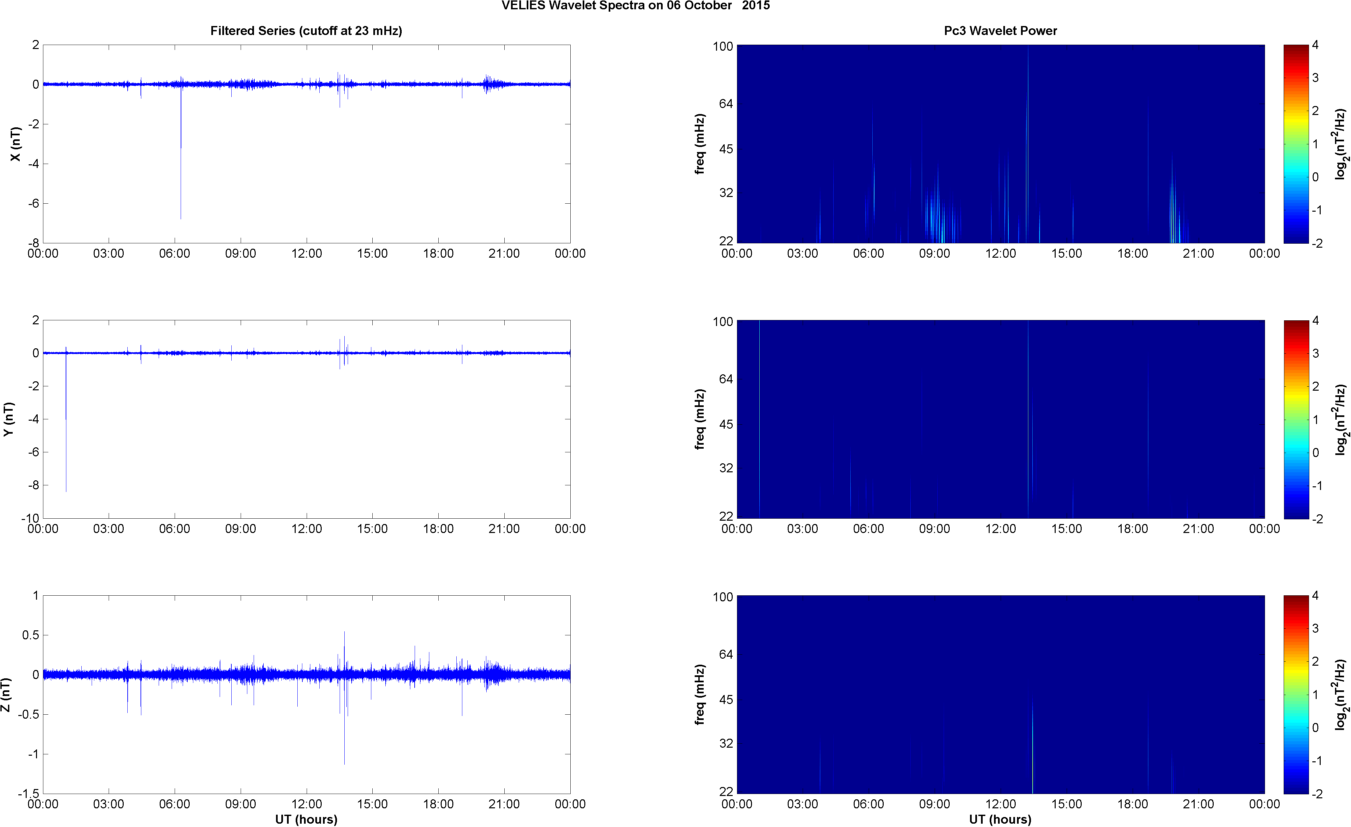Click the 'freq (mHz)' label of the Z spectrogram
1351x827 pixels.
click(700, 694)
